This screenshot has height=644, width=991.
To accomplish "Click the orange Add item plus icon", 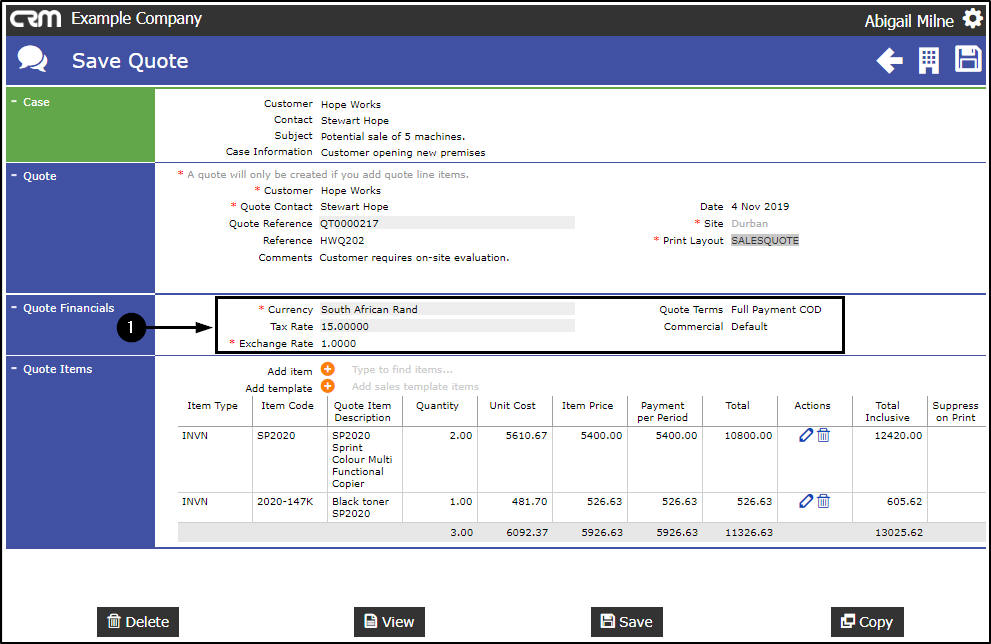I will tap(328, 370).
